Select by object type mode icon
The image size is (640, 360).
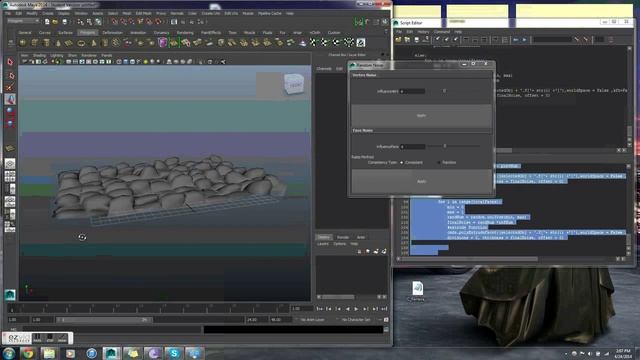[89, 22]
